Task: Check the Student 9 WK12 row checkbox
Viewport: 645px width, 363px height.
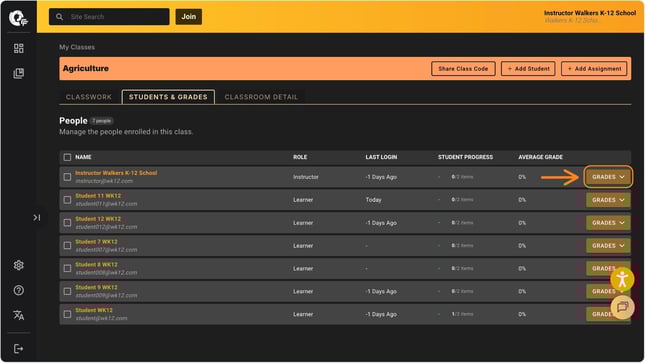Action: pos(67,291)
